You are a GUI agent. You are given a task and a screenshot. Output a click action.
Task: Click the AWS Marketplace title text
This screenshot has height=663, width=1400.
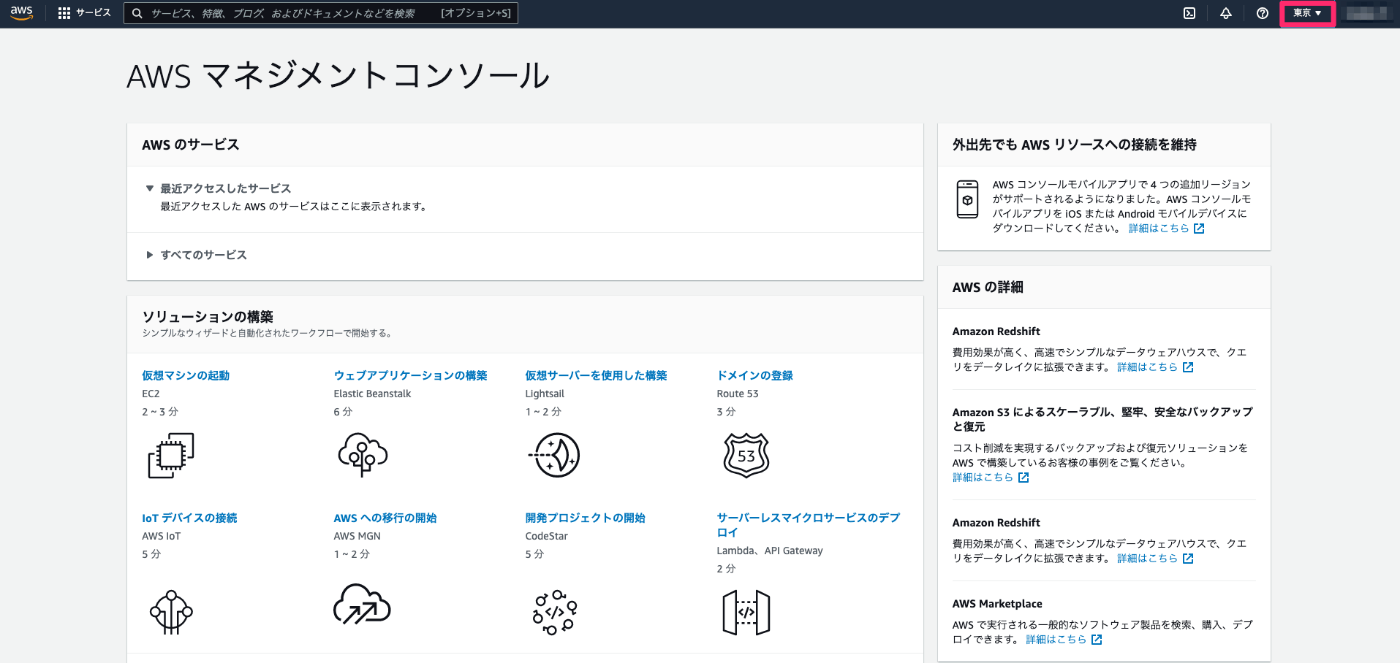pos(997,604)
